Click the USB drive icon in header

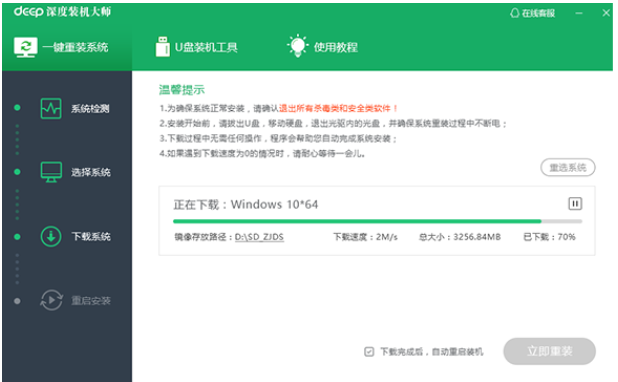(162, 47)
